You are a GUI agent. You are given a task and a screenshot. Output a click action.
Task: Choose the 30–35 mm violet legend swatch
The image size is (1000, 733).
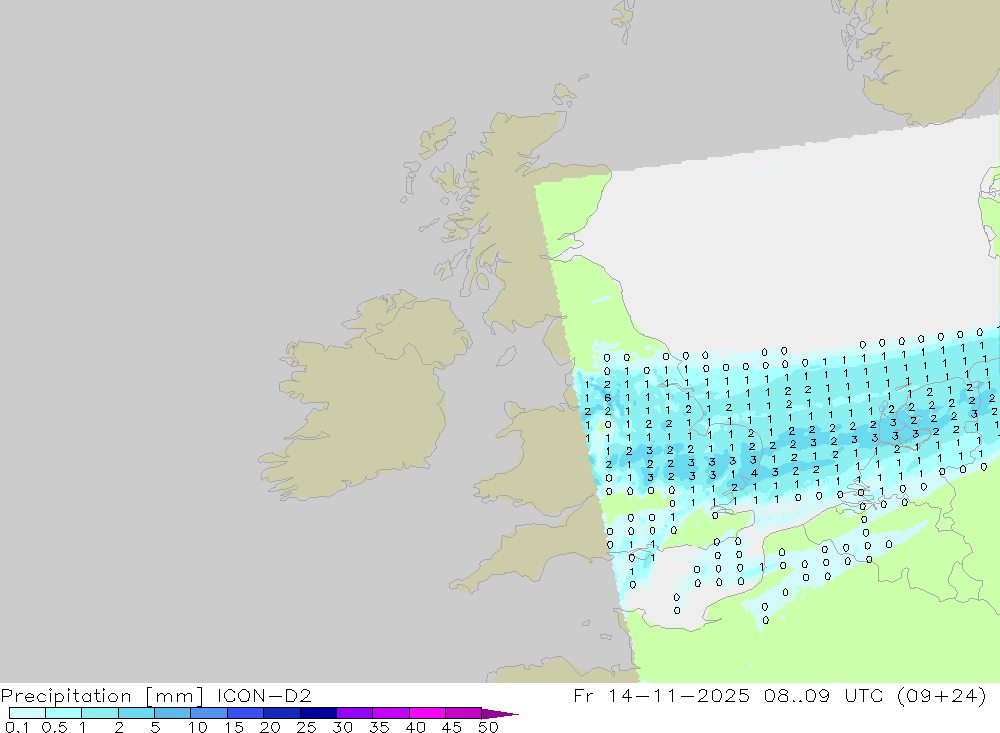tap(354, 713)
